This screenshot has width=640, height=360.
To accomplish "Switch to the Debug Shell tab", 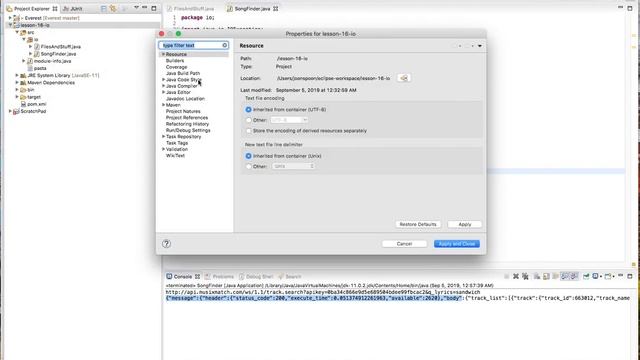I will pyautogui.click(x=256, y=276).
